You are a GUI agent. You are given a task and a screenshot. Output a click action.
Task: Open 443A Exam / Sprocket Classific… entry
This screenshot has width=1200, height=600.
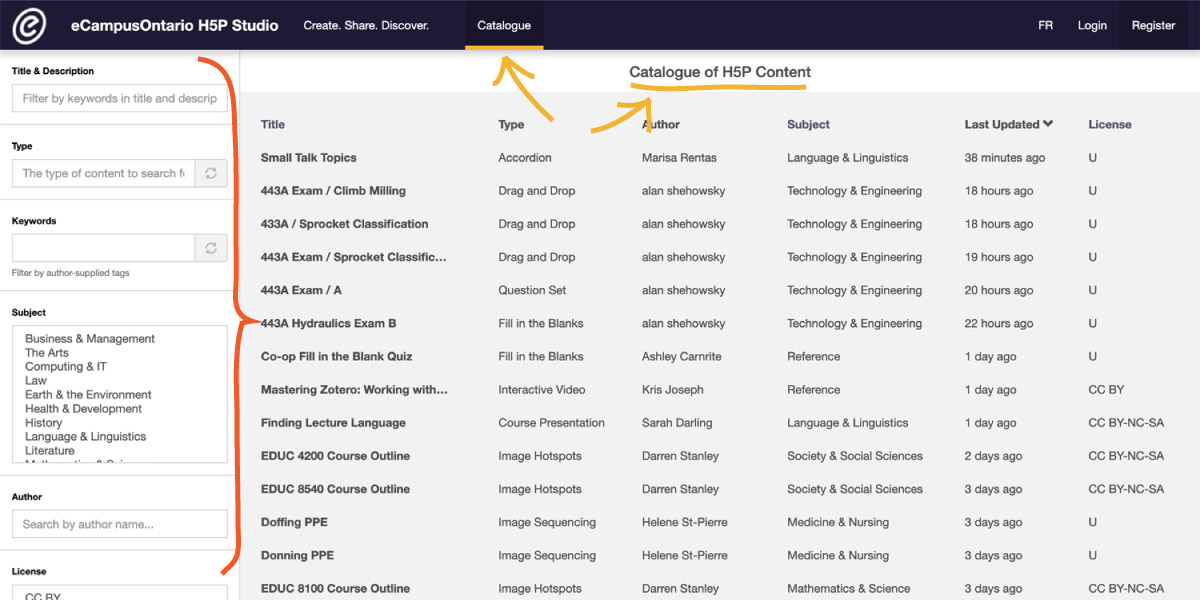(354, 257)
